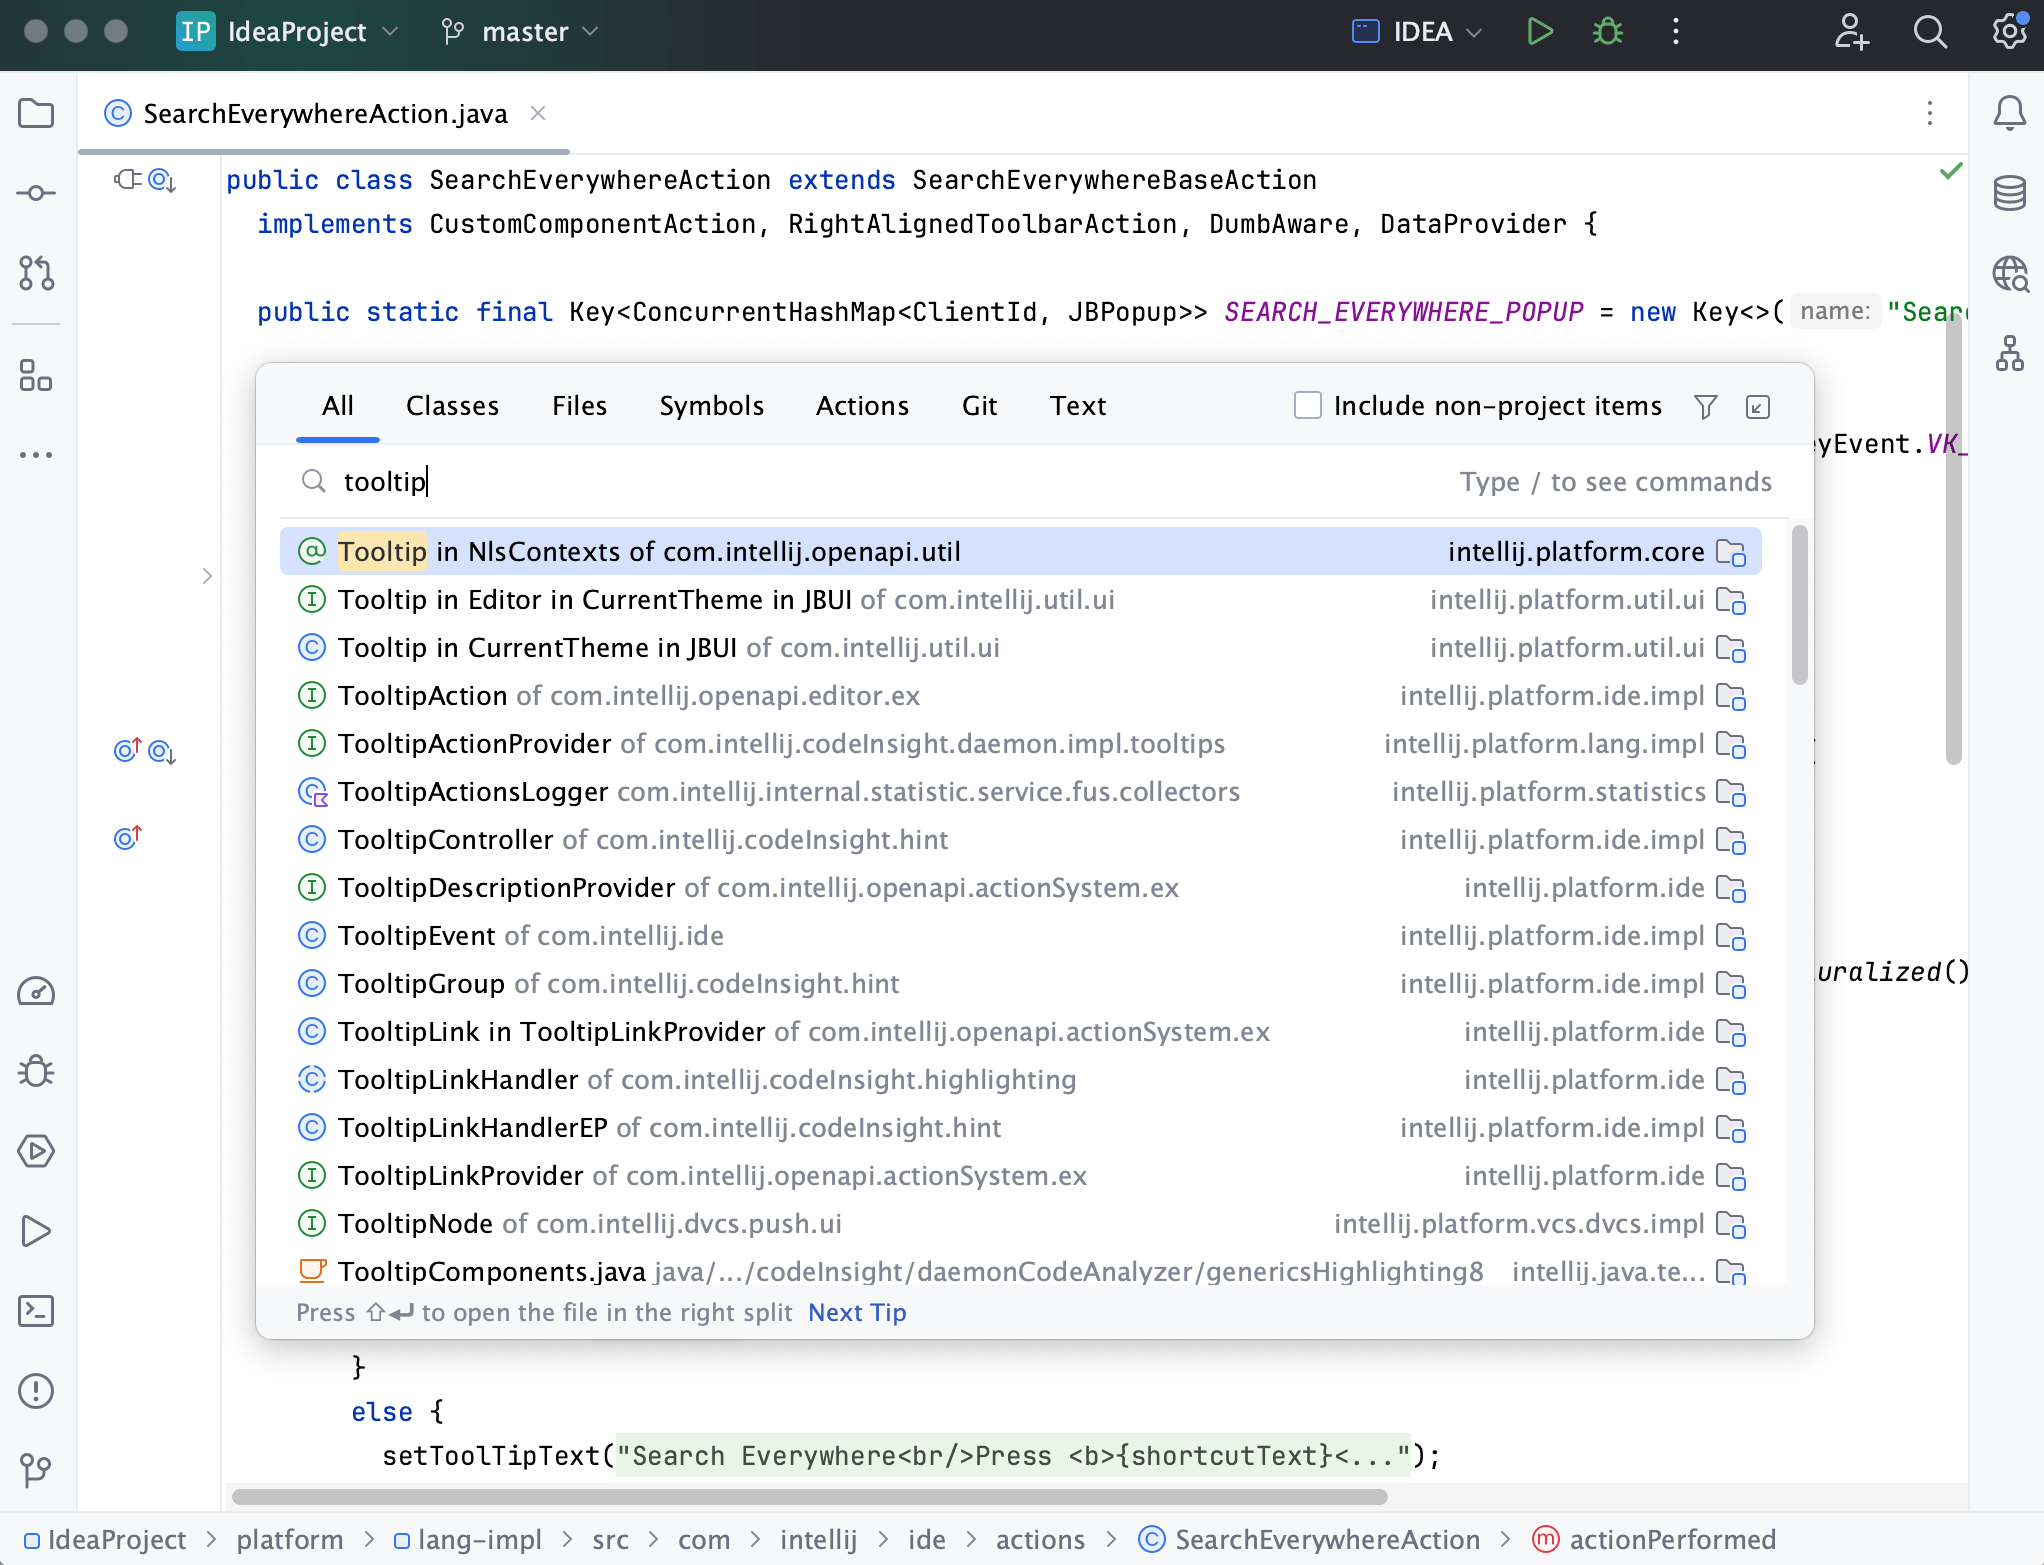Open the master branch dropdown
Screen dimensions: 2044x1565
click(x=520, y=31)
